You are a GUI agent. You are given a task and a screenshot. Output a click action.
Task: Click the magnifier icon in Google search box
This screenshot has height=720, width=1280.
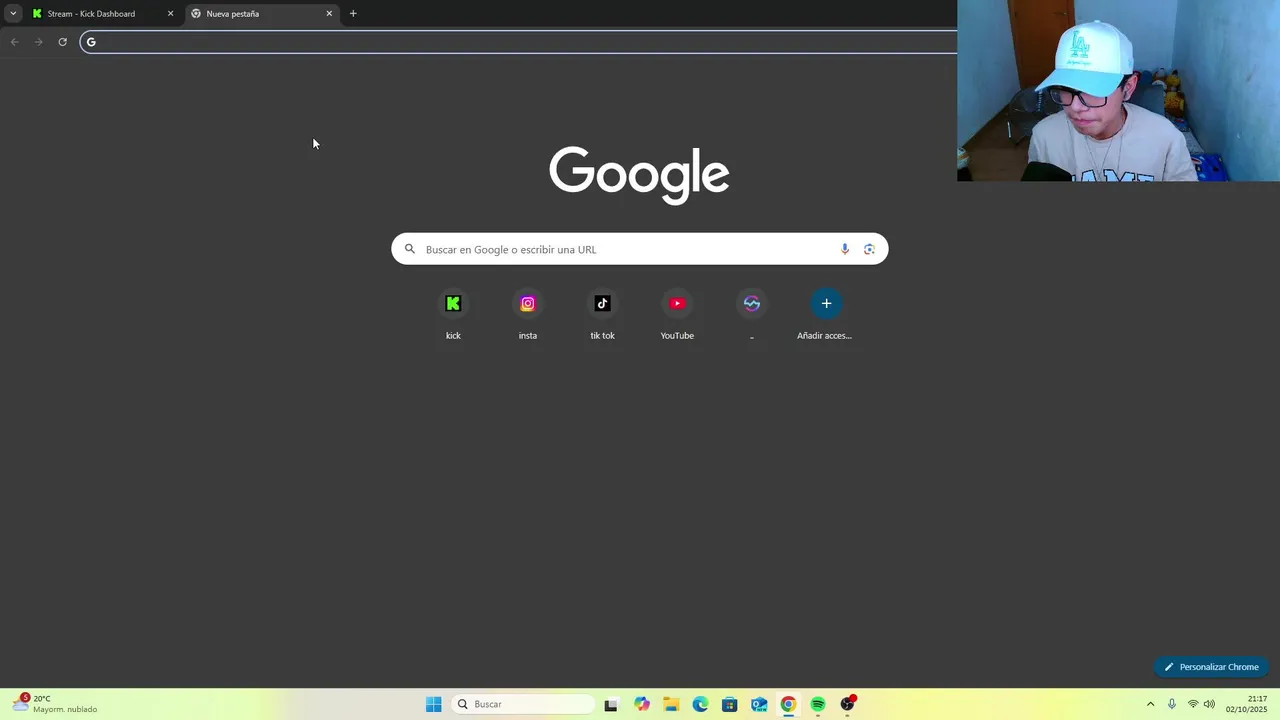click(409, 249)
